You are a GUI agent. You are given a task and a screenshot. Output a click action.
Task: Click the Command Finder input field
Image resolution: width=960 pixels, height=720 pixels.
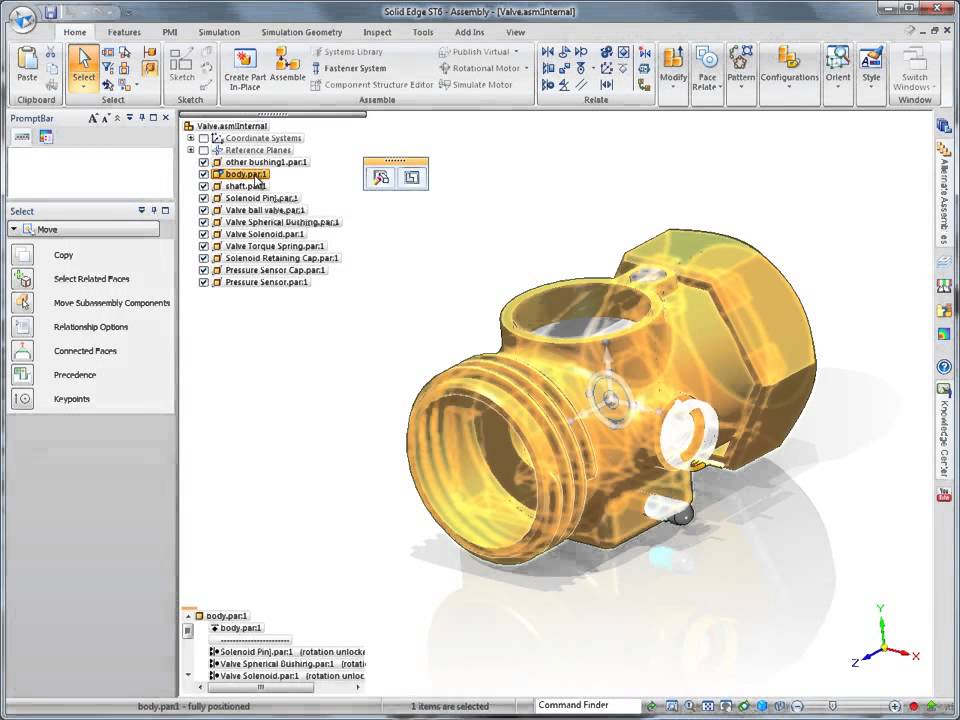(x=587, y=705)
